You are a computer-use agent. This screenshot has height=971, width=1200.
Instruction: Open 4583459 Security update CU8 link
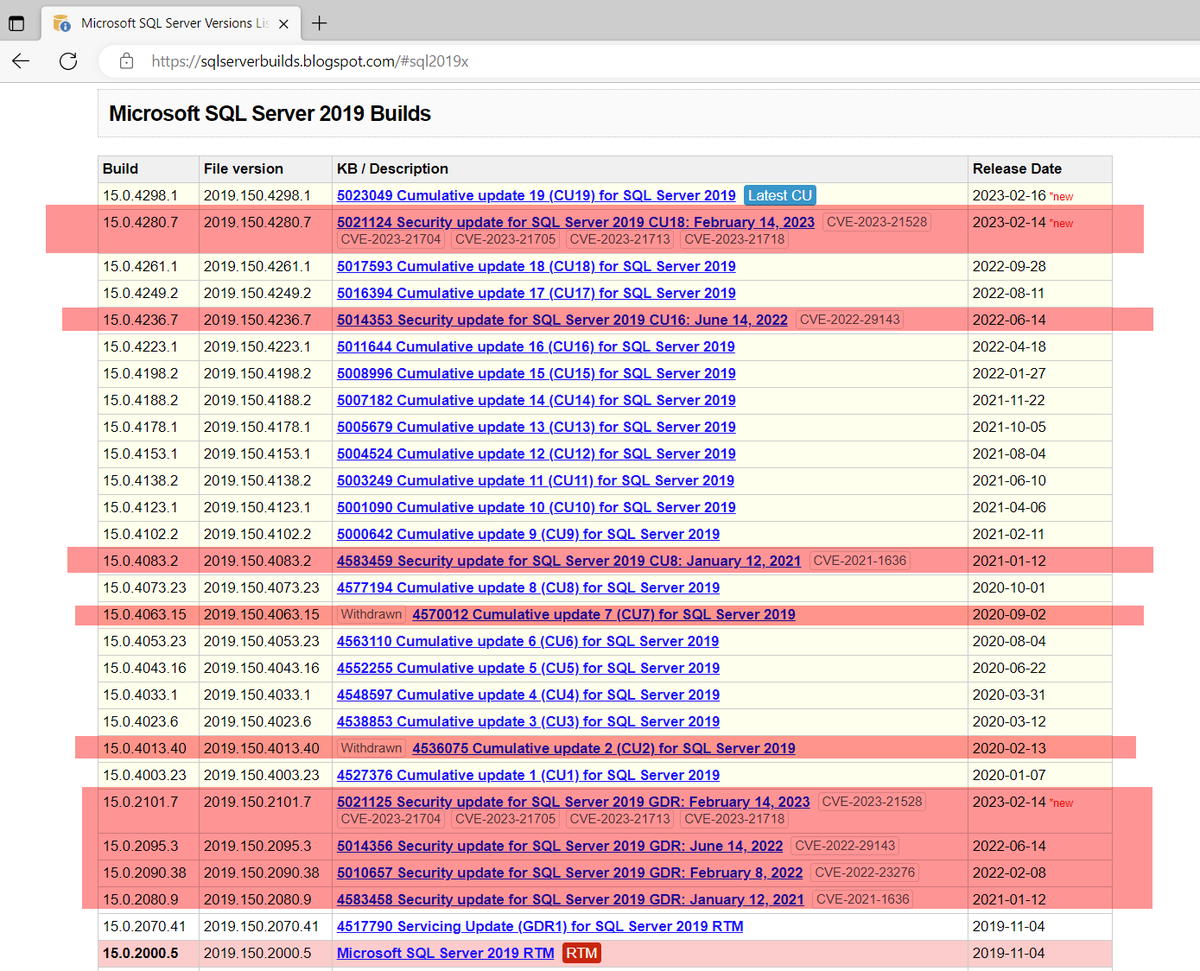click(569, 561)
